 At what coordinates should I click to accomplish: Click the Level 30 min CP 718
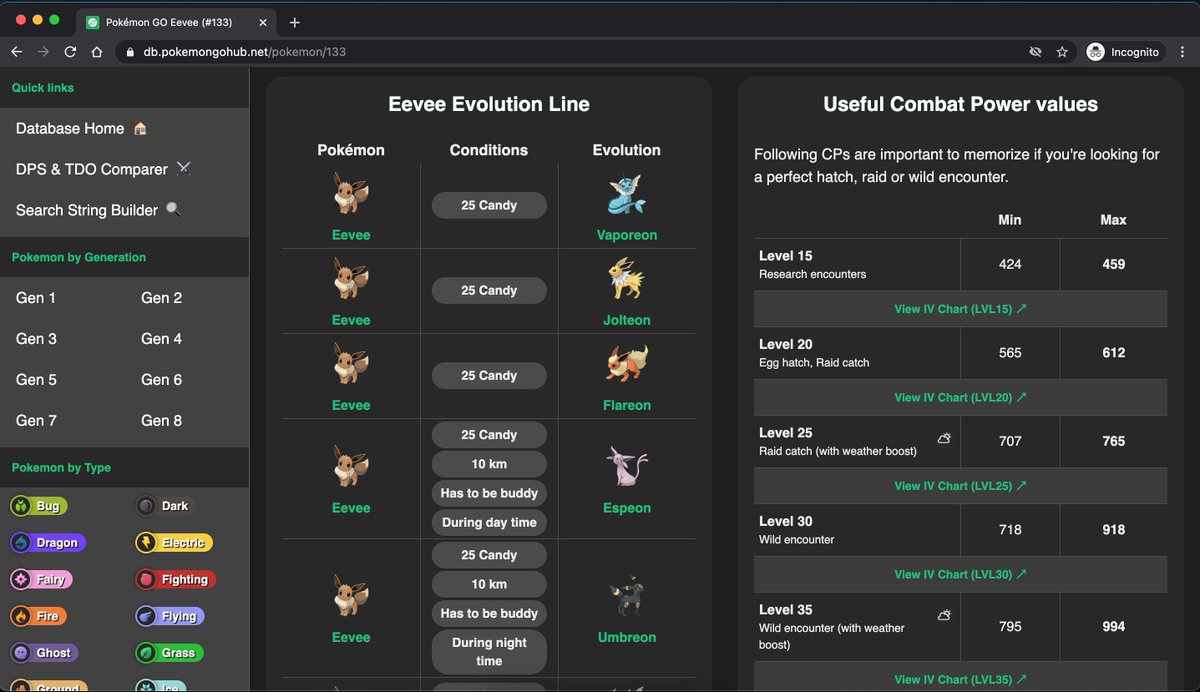tap(1010, 529)
